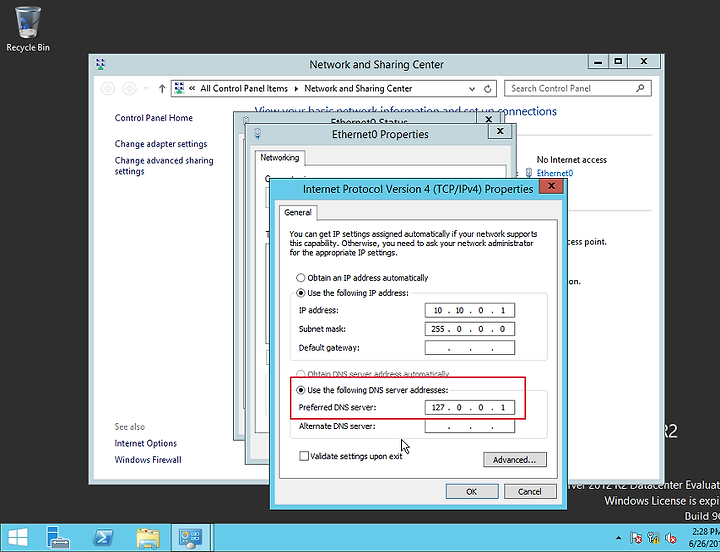Close the Ethernet0 Properties dialog
720x552 pixels.
tap(500, 131)
